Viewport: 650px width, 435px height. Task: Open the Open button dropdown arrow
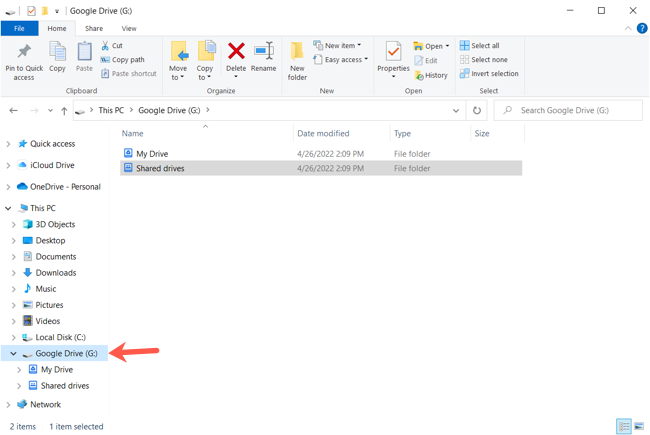coord(447,46)
